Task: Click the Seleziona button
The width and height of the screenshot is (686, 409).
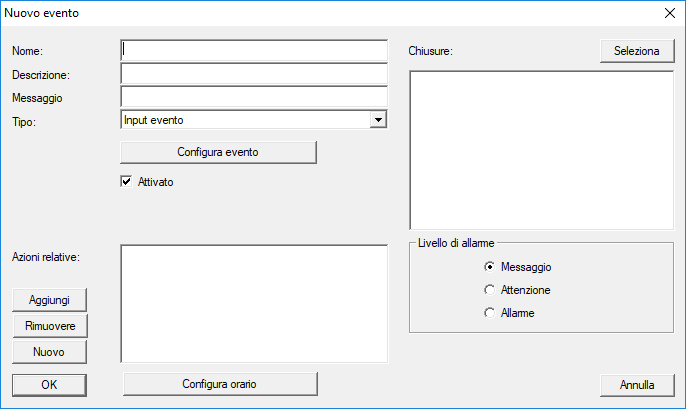Action: tap(630, 51)
